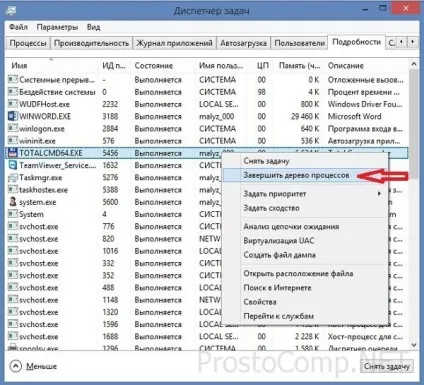Switch to the Журнал приложений tab

(174, 43)
